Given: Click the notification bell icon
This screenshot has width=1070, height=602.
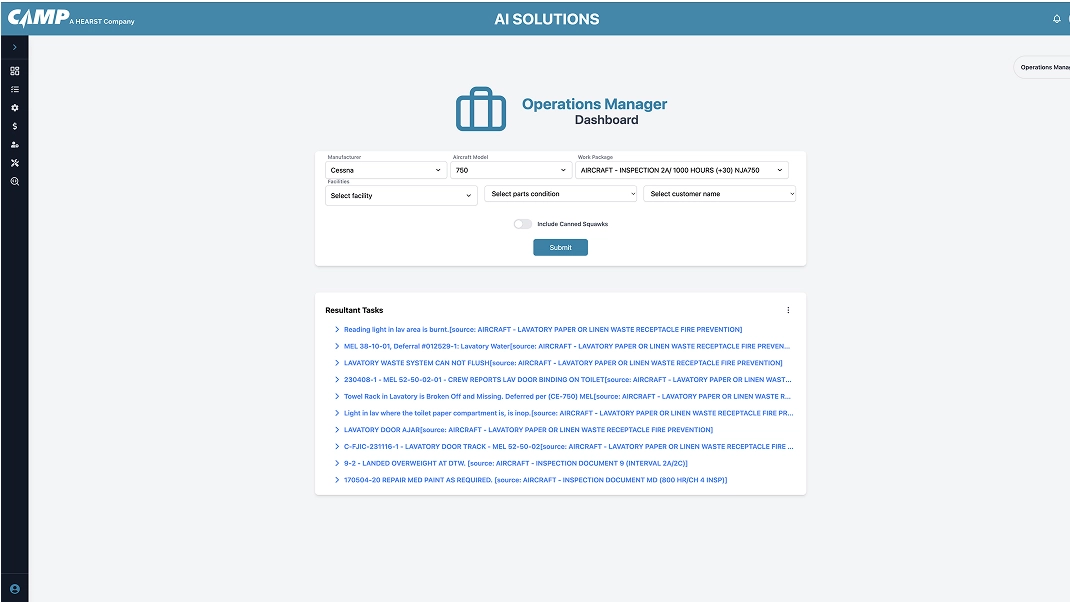Looking at the screenshot, I should click(1056, 19).
